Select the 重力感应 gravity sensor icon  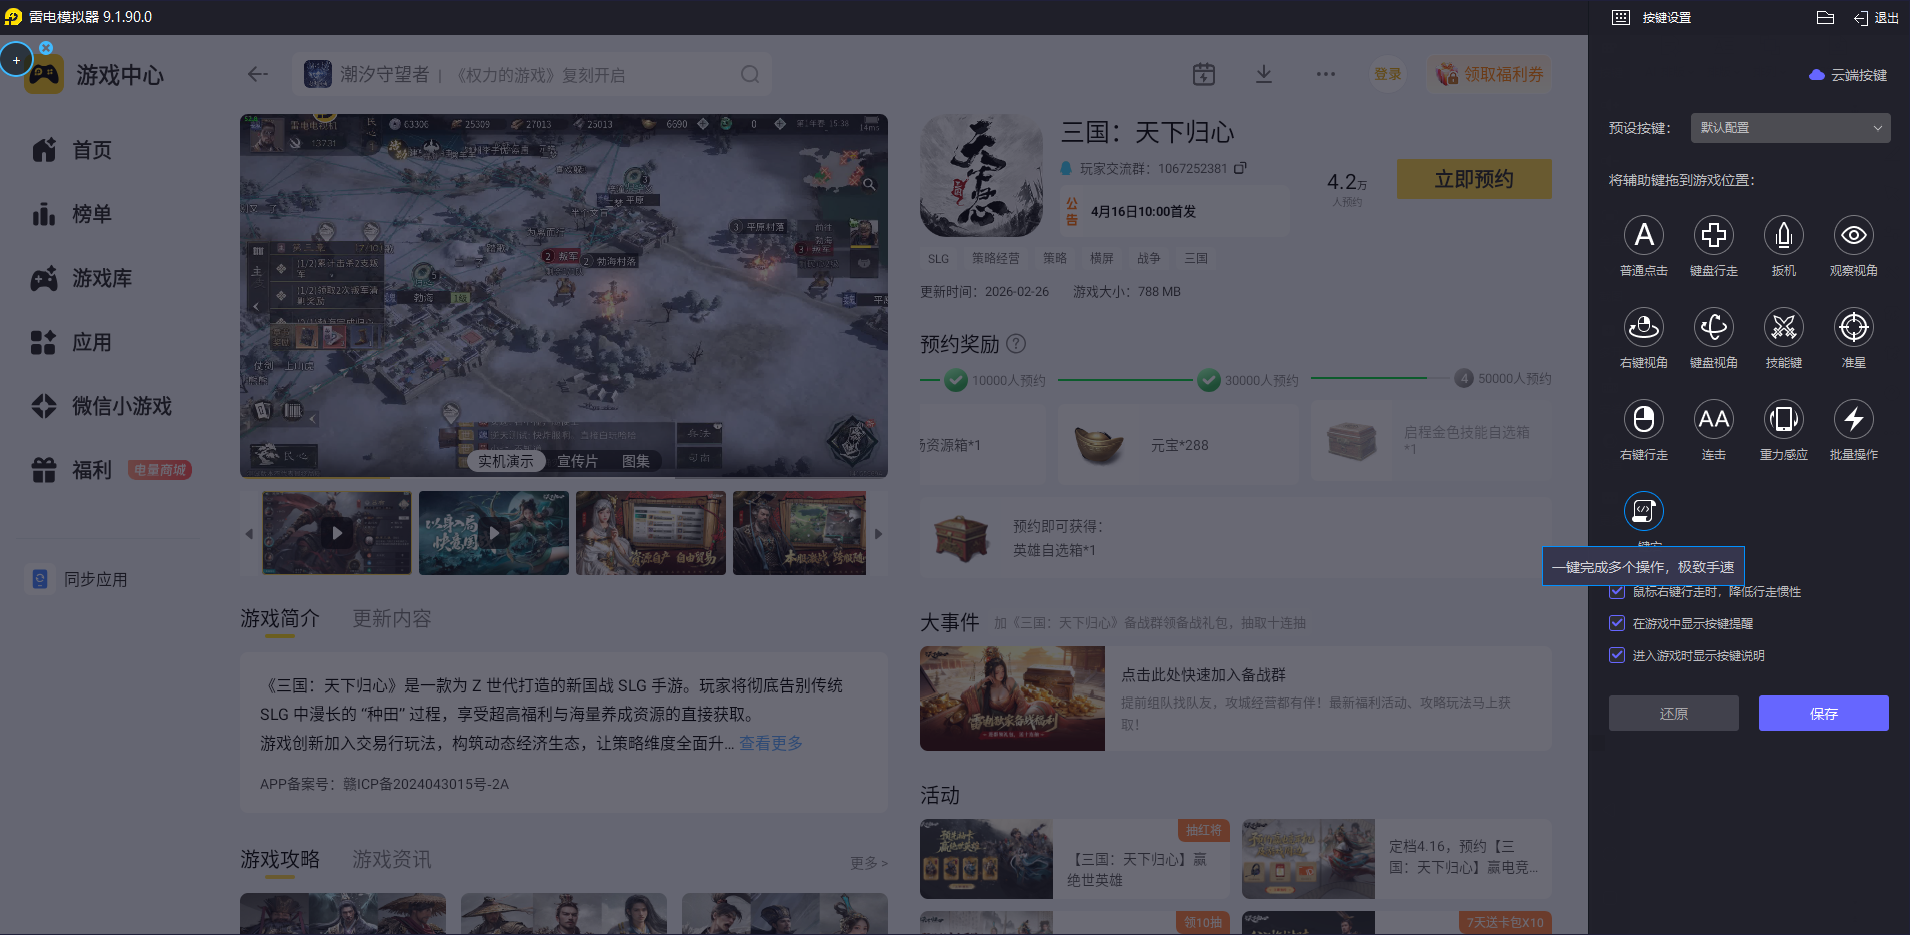(x=1783, y=420)
